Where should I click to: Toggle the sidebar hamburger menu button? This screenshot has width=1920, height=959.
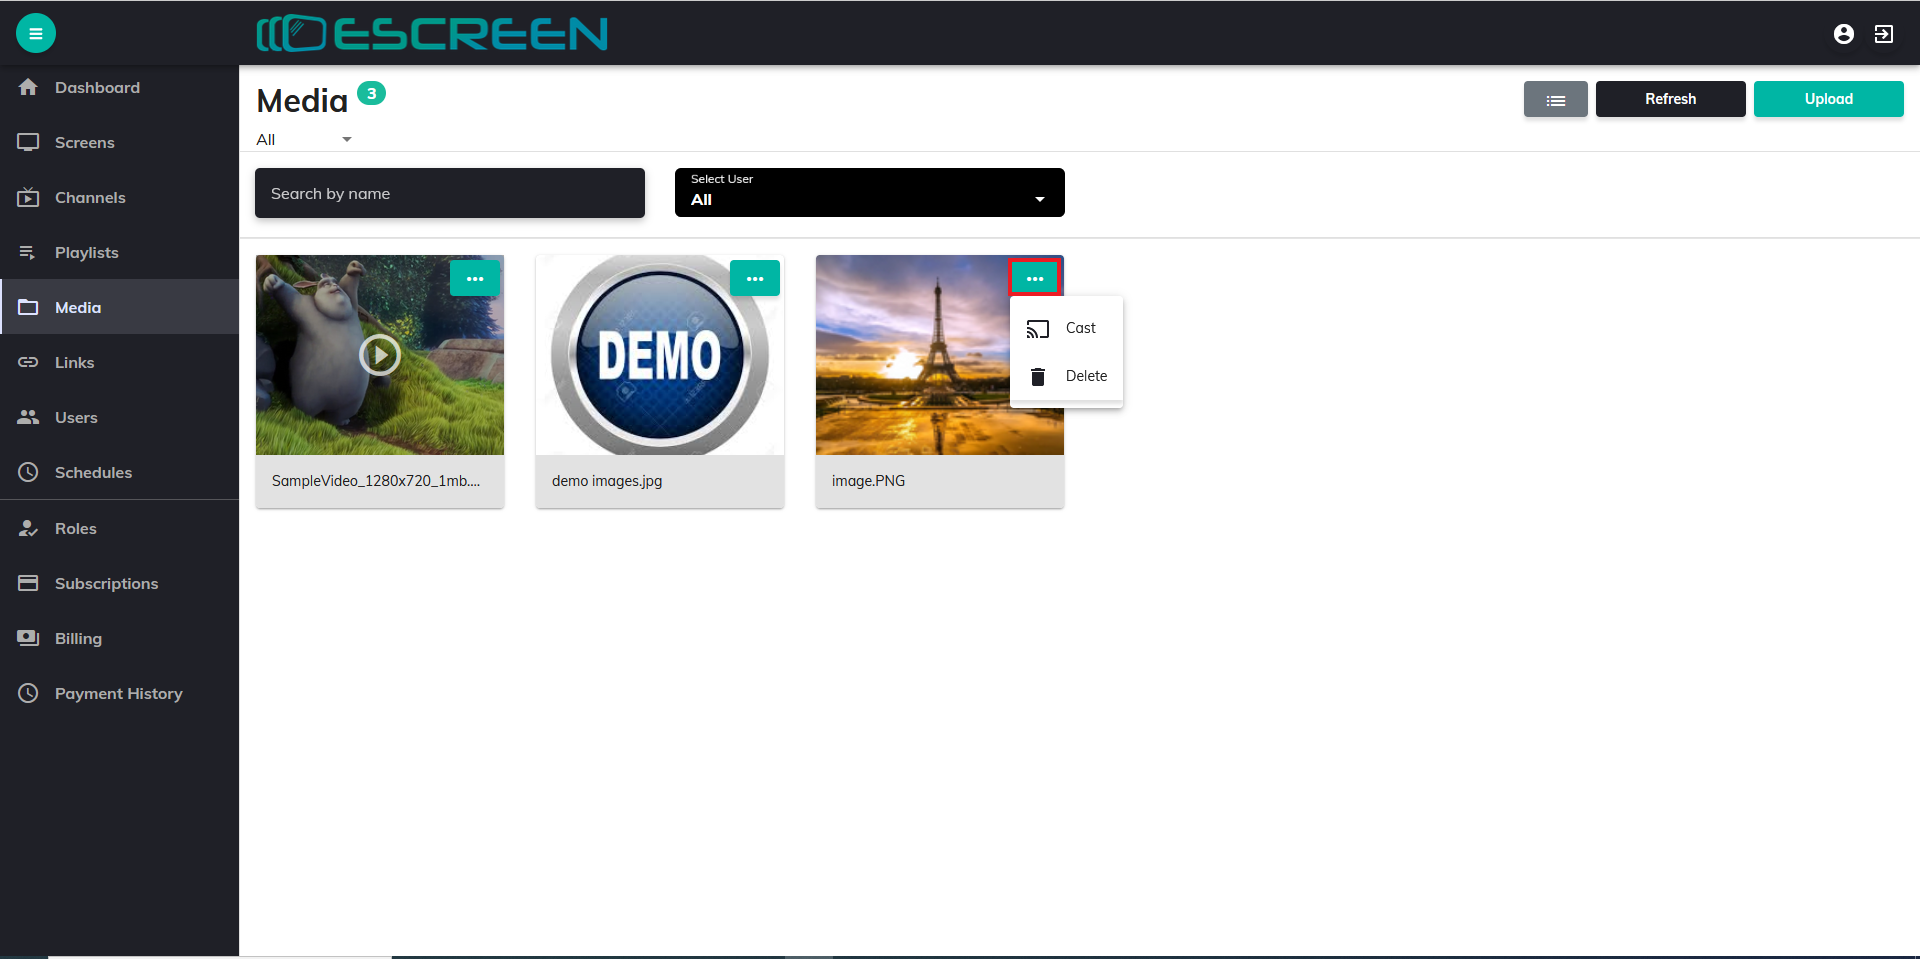(x=36, y=34)
